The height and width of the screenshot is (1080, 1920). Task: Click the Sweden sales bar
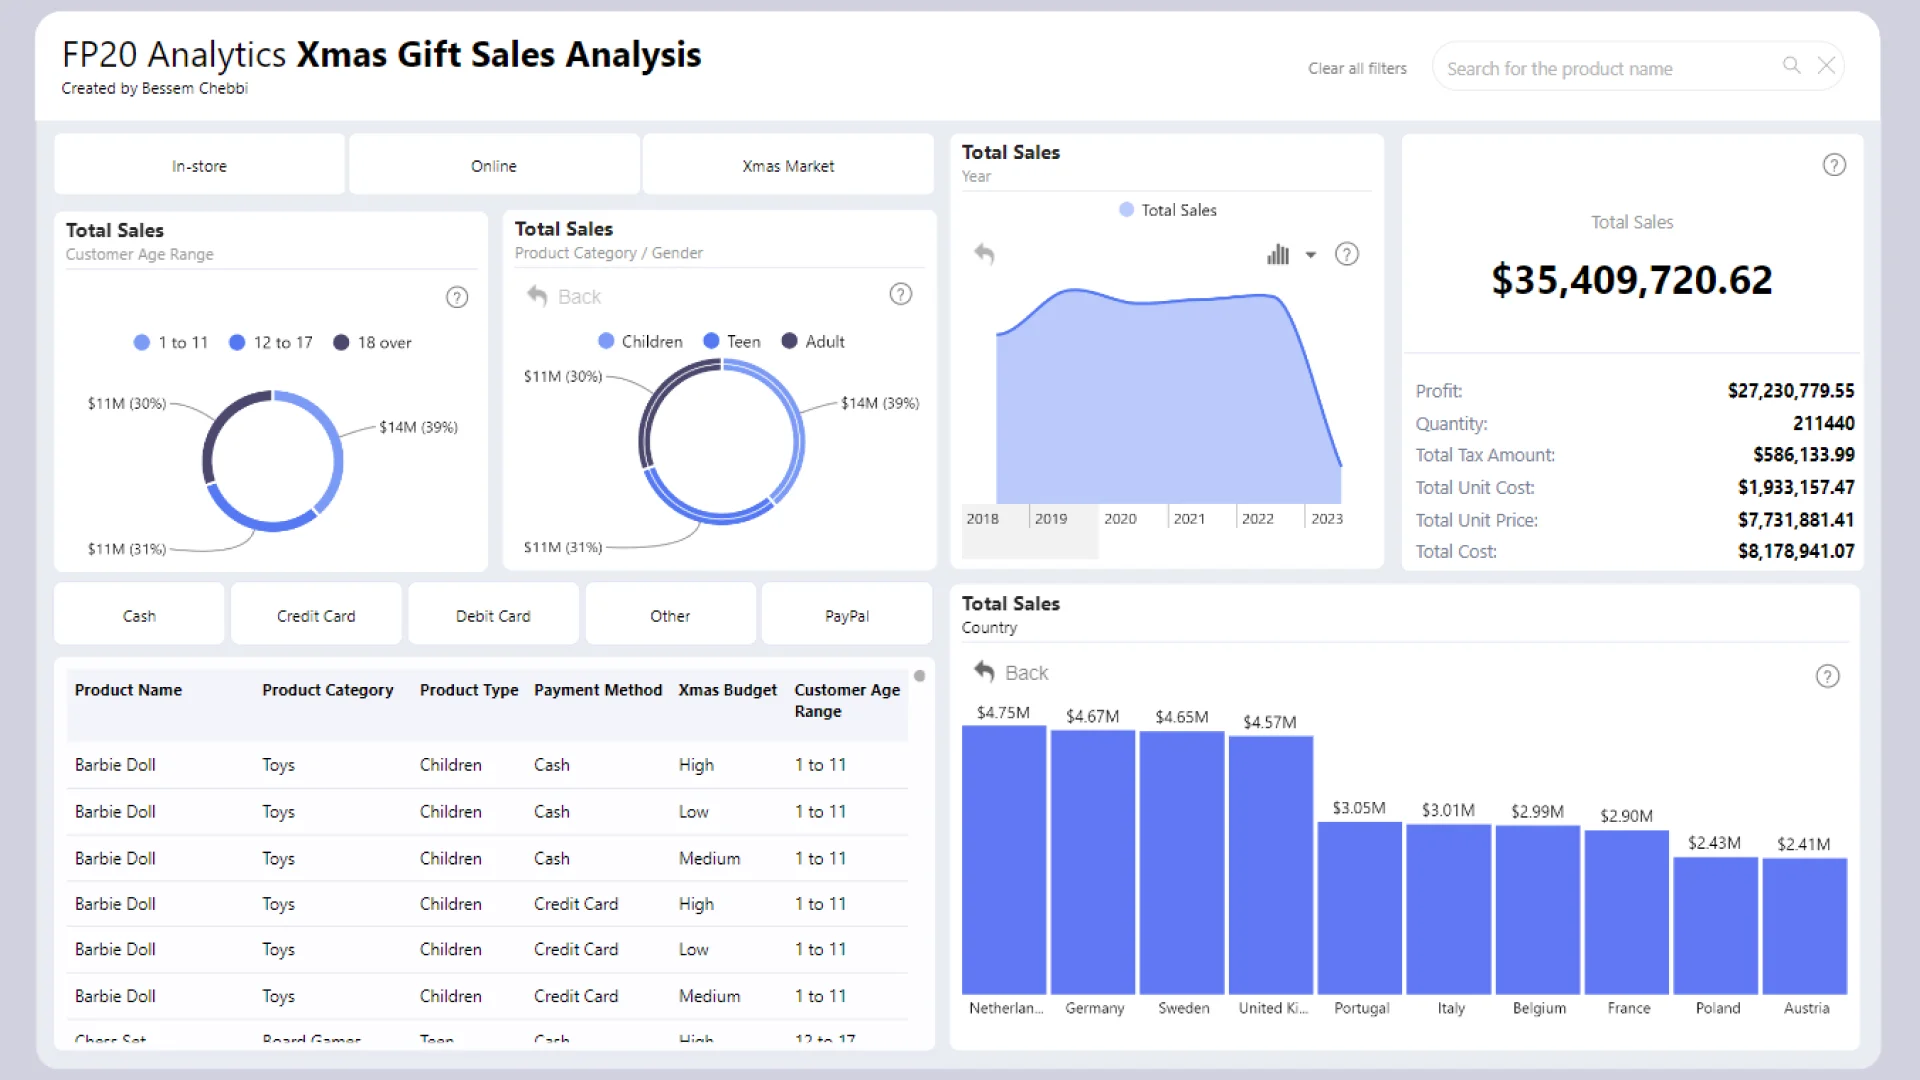tap(1182, 862)
